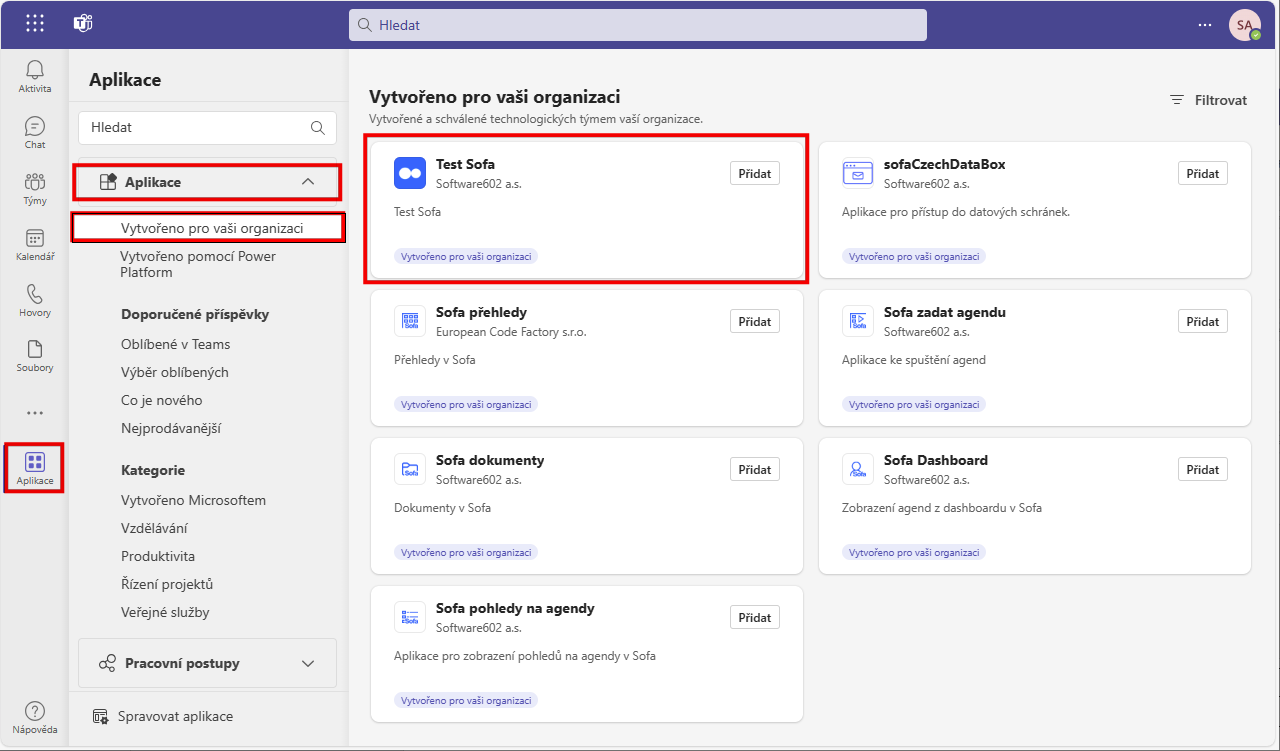Click Sofa dokumenty title text

(x=490, y=460)
